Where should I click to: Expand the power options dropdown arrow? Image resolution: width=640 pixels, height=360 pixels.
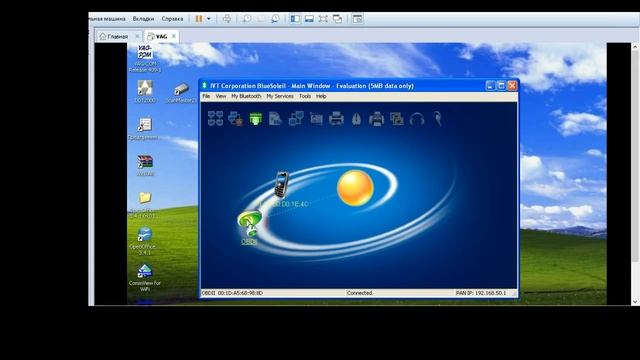(209, 19)
